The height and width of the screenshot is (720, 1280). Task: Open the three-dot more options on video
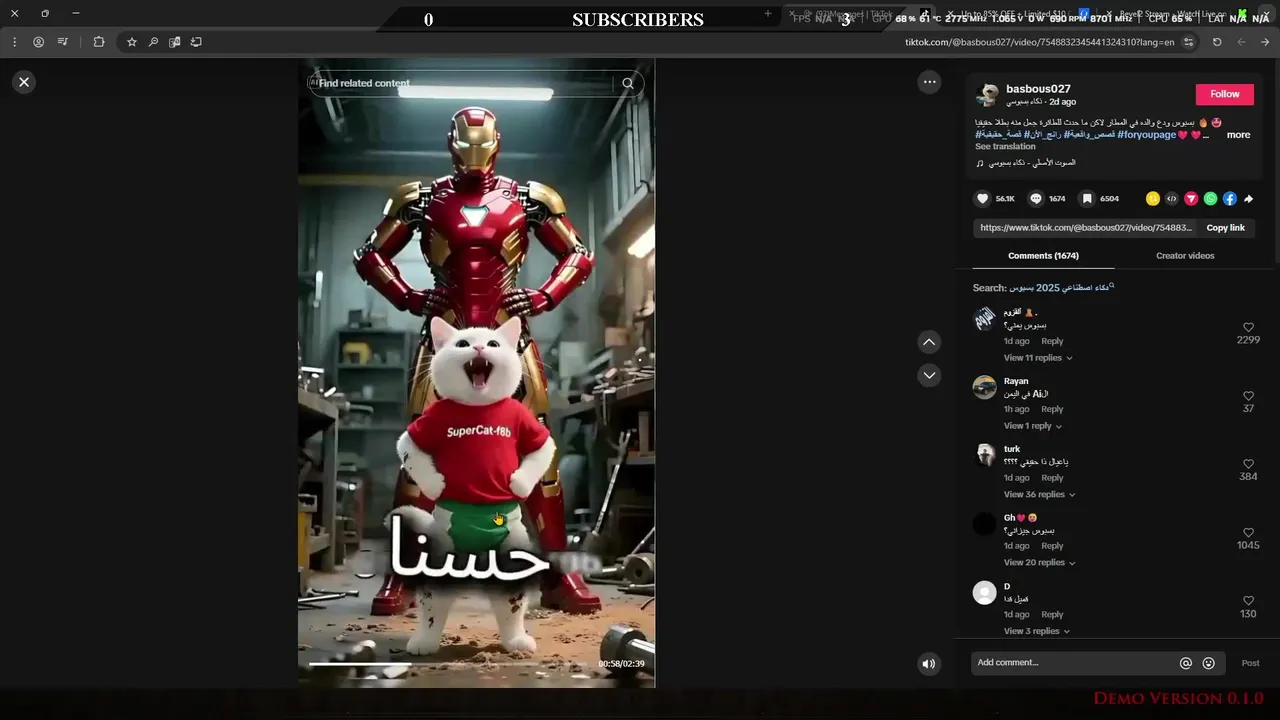tap(929, 82)
